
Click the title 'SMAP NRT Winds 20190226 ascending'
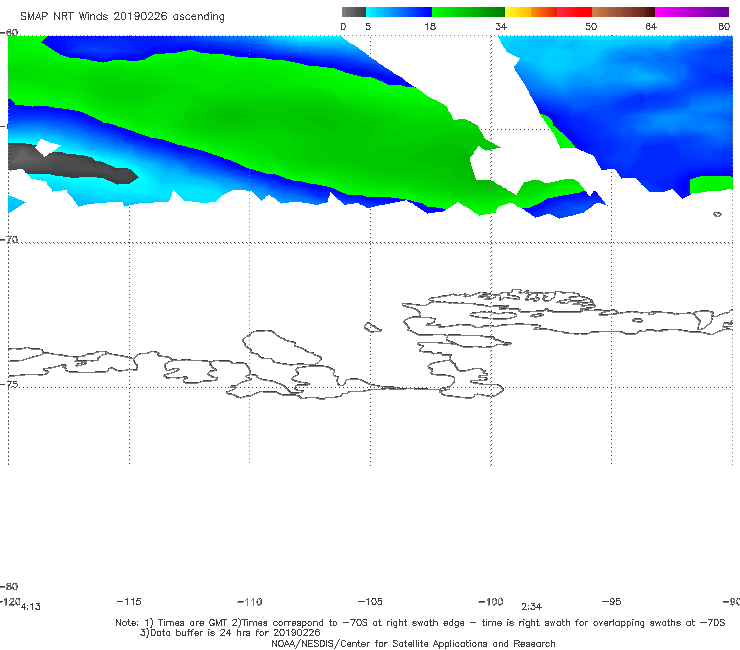tap(122, 16)
